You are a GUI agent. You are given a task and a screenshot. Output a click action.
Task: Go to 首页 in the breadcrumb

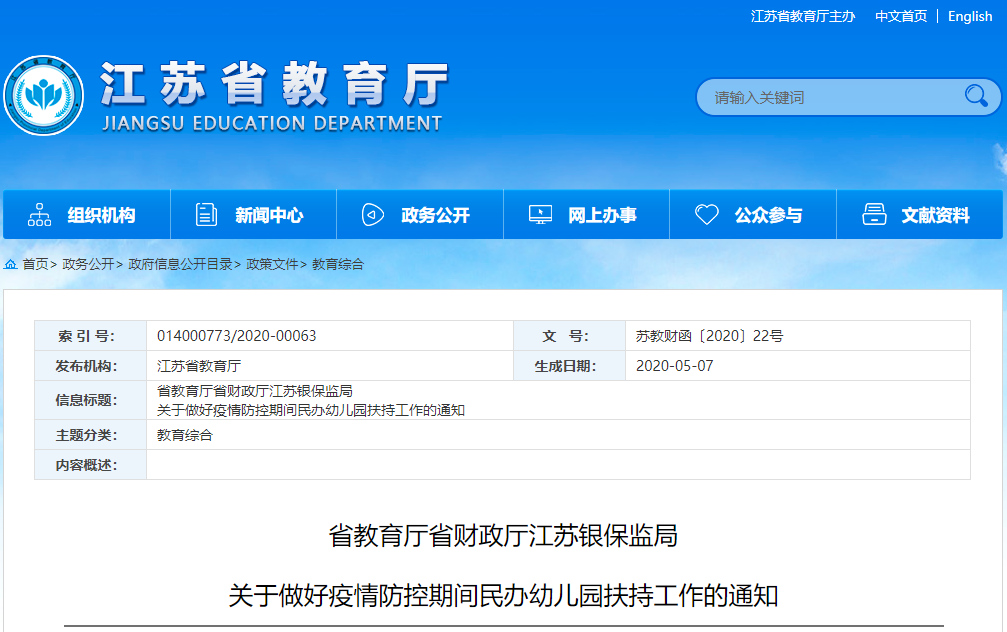35,264
